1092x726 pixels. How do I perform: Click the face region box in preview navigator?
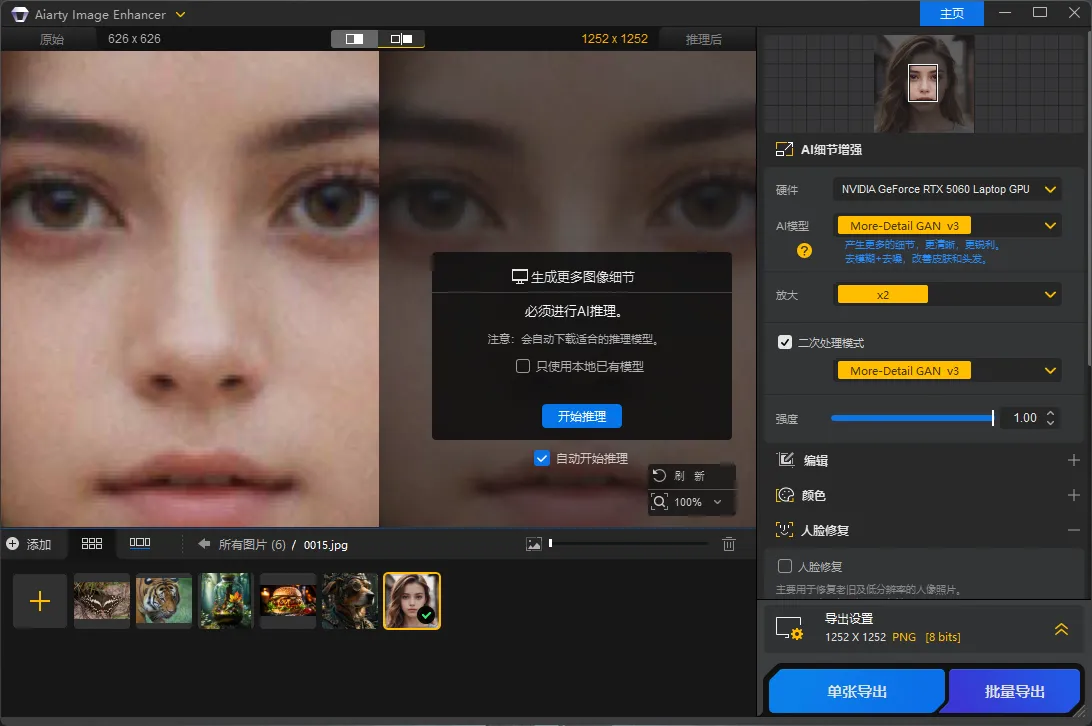click(923, 83)
